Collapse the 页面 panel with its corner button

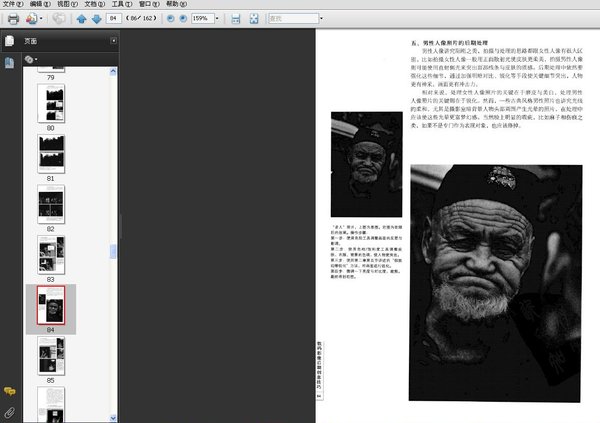click(113, 41)
